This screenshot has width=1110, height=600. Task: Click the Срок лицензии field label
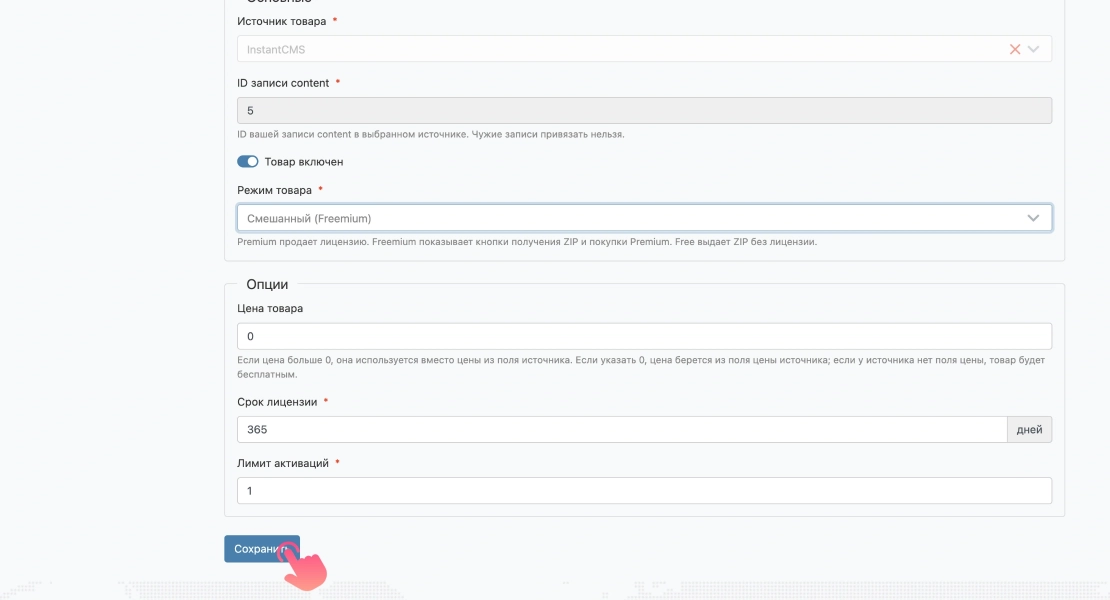(277, 402)
